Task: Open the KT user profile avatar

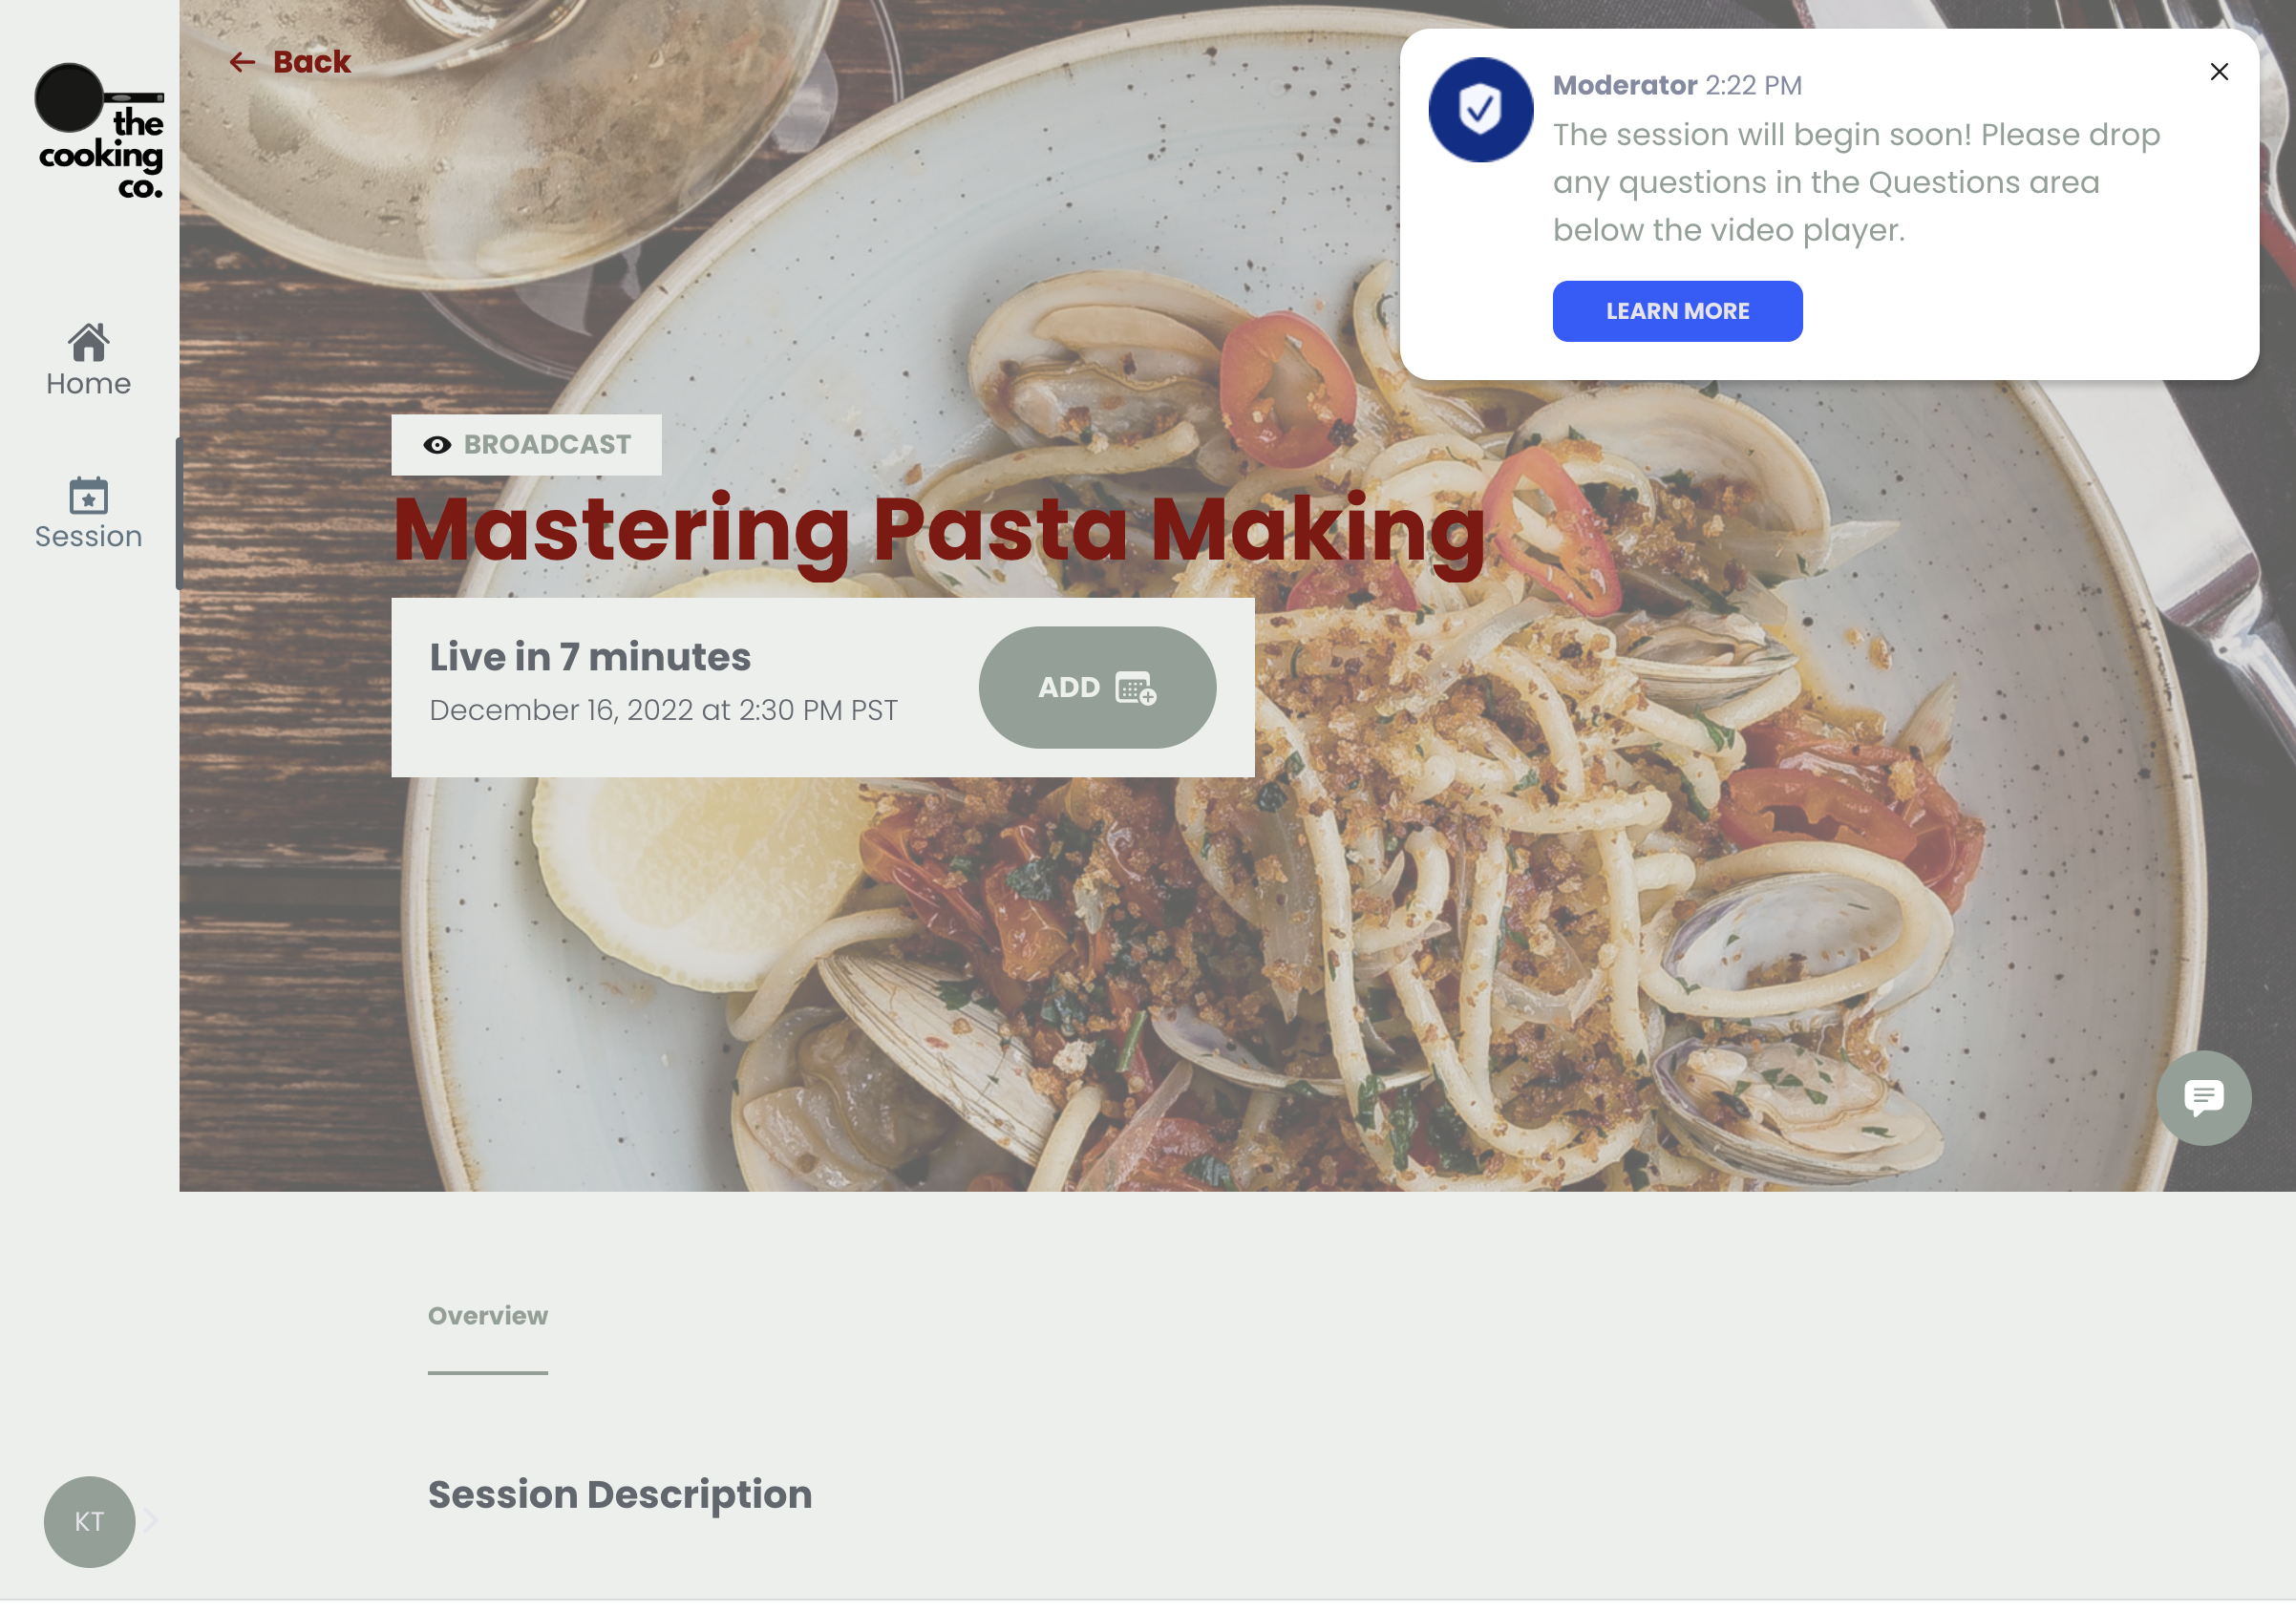Action: tap(89, 1523)
